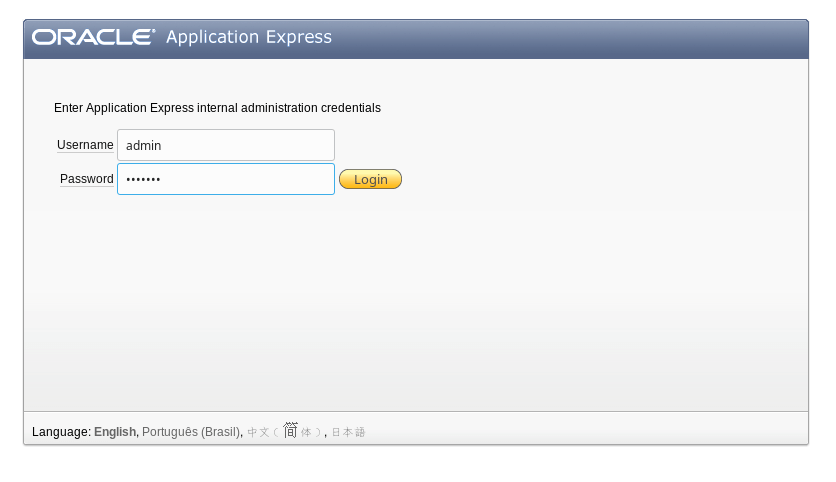
Task: Click the "Language:" label in footer
Action: pos(61,432)
